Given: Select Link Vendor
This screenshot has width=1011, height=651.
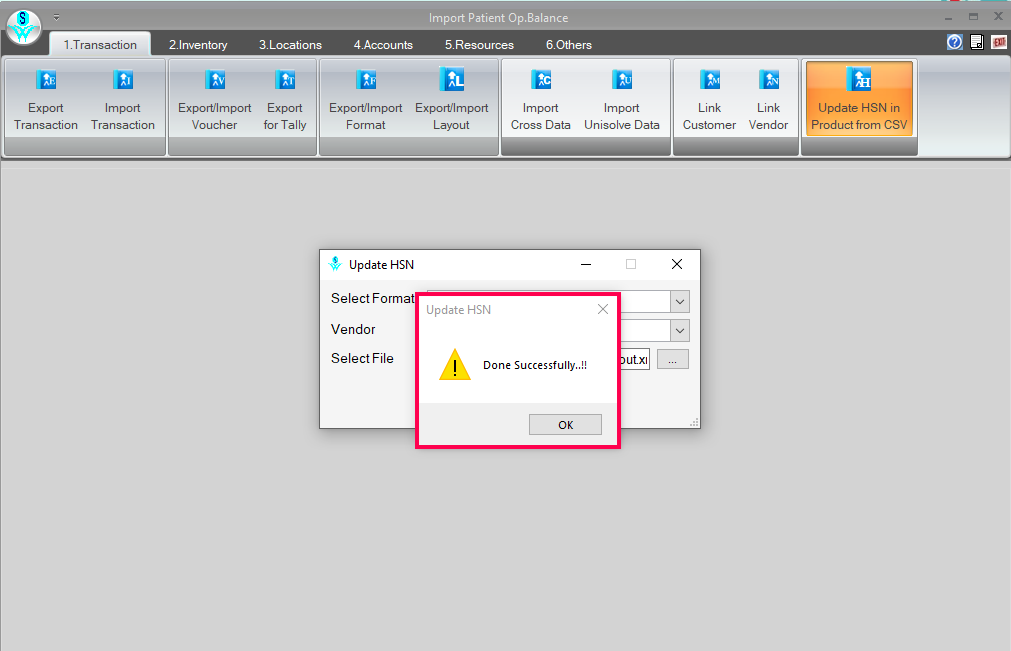Looking at the screenshot, I should pos(768,98).
